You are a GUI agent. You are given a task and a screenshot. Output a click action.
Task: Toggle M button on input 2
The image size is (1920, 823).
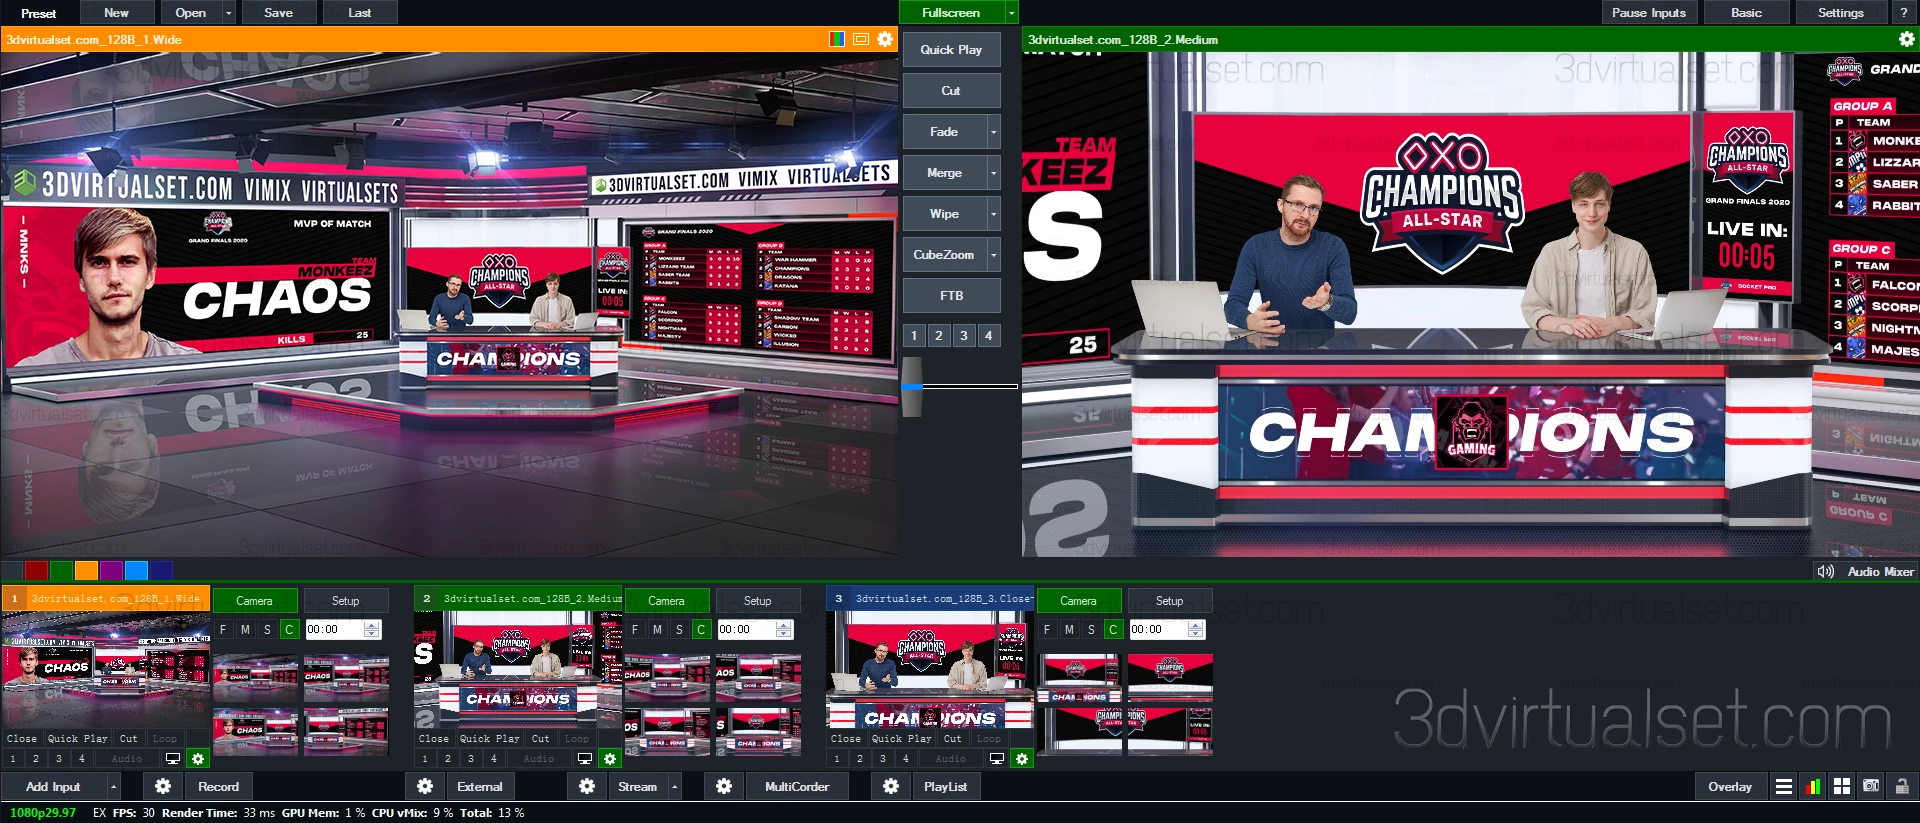coord(657,629)
